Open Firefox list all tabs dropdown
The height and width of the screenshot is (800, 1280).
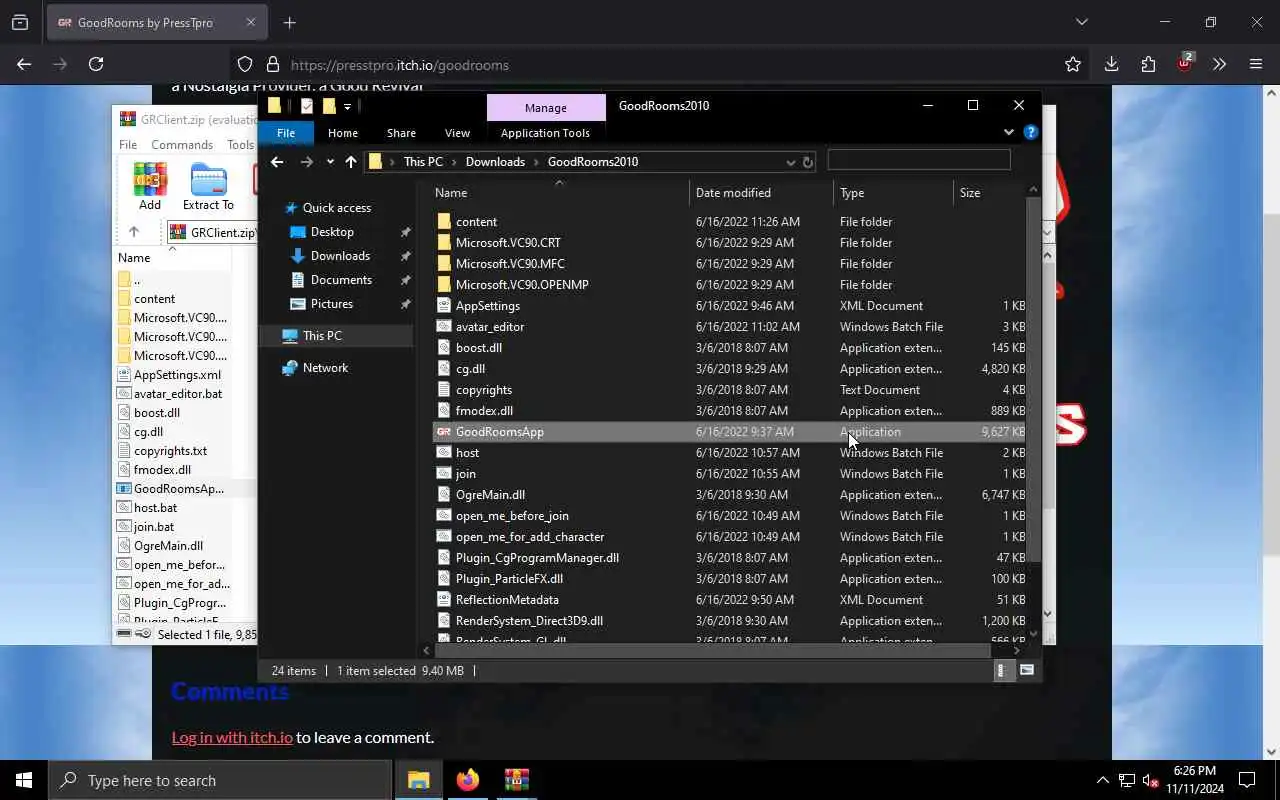(1081, 22)
